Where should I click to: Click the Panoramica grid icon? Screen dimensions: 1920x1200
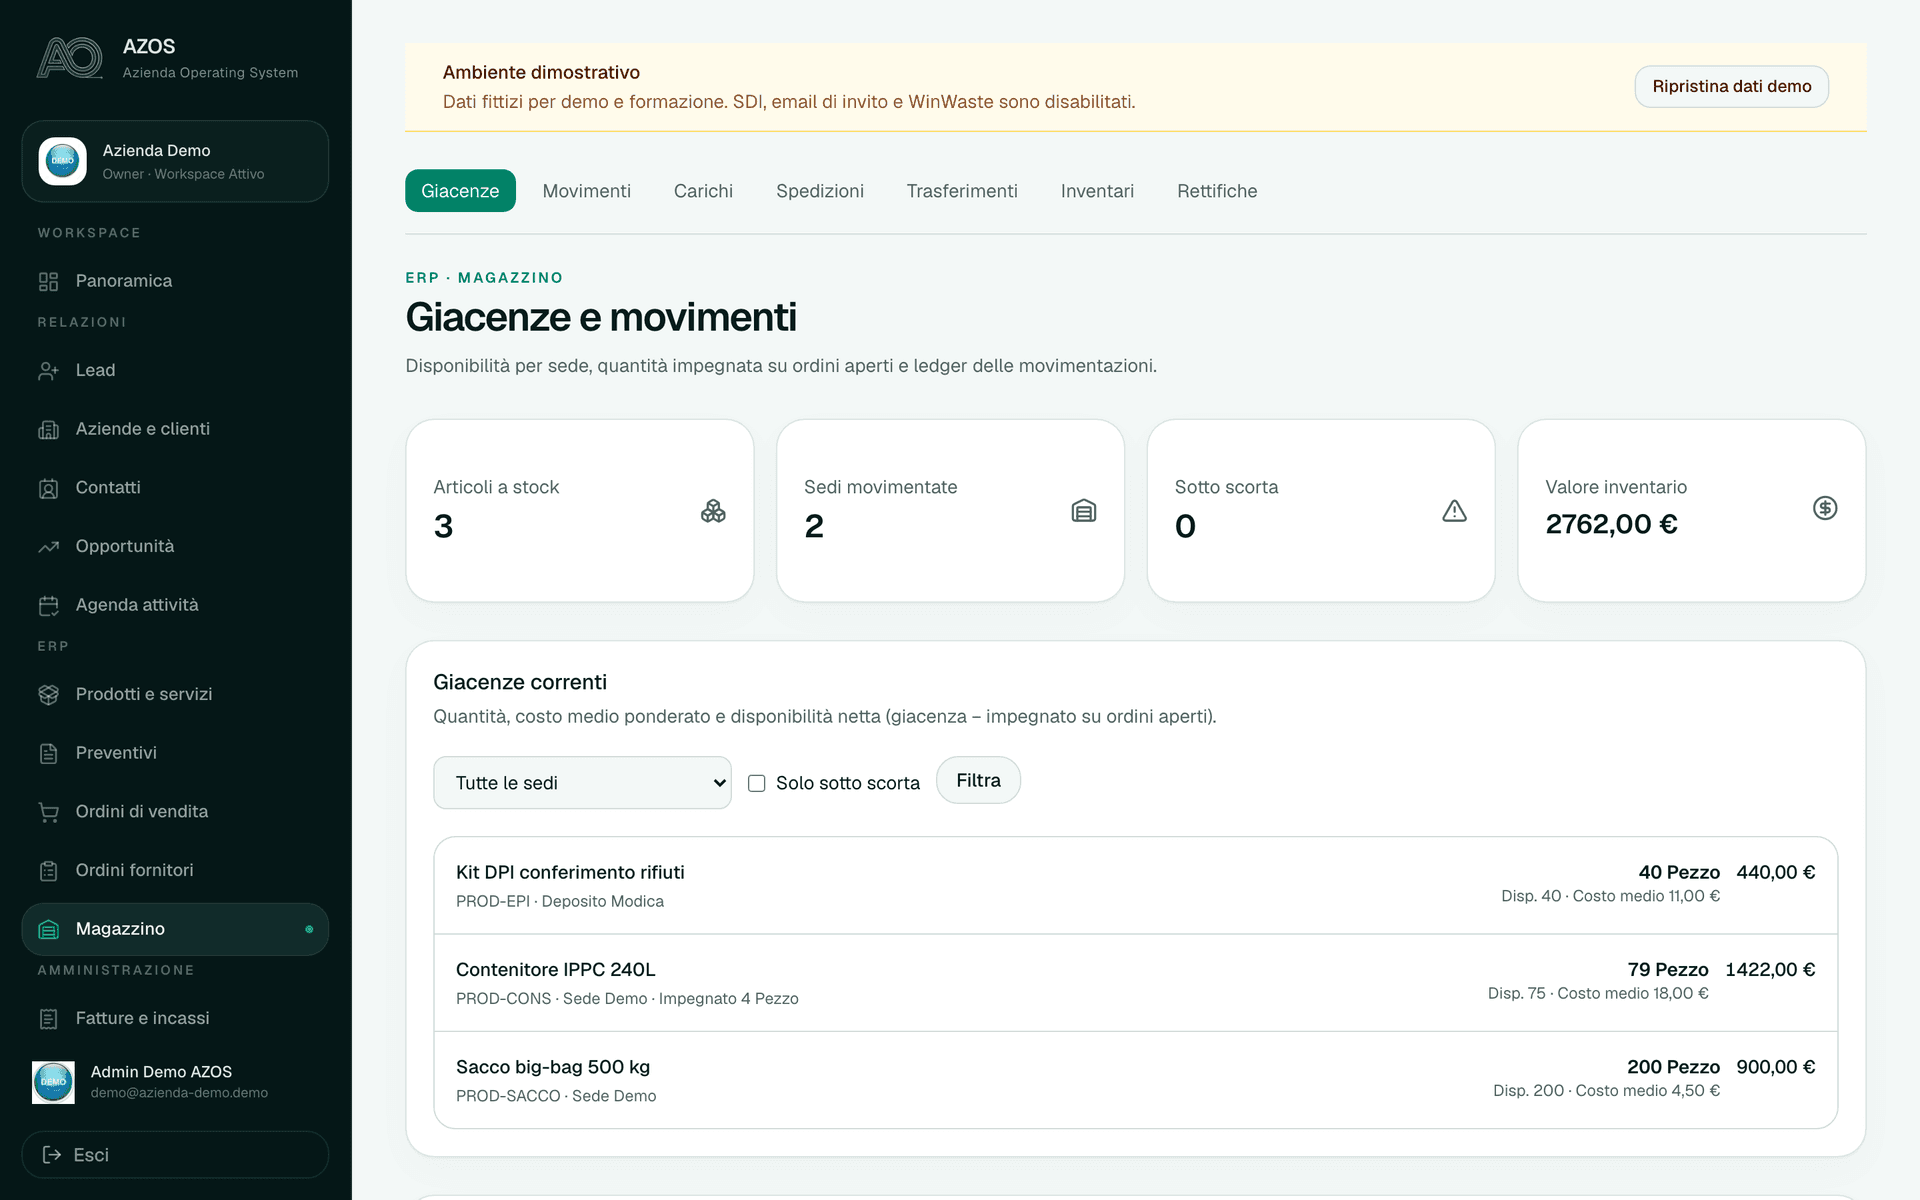click(48, 281)
